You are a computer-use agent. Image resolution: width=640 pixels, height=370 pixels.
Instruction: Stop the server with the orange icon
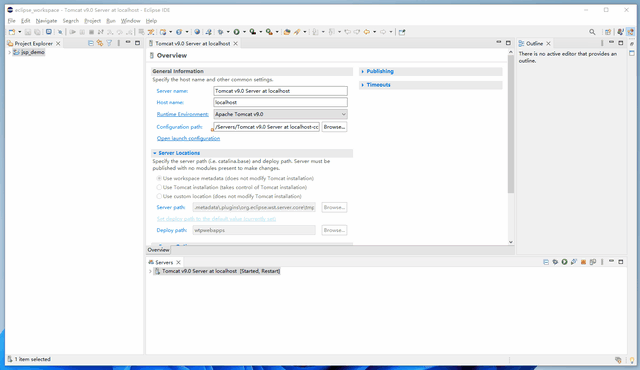tap(583, 262)
